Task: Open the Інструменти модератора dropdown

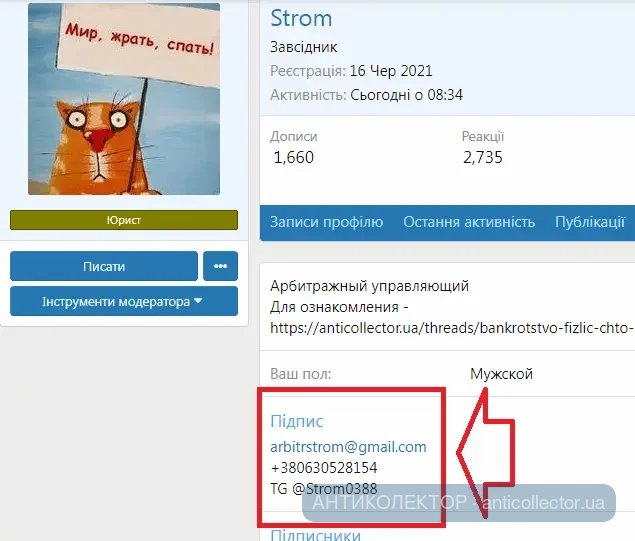Action: (x=124, y=301)
